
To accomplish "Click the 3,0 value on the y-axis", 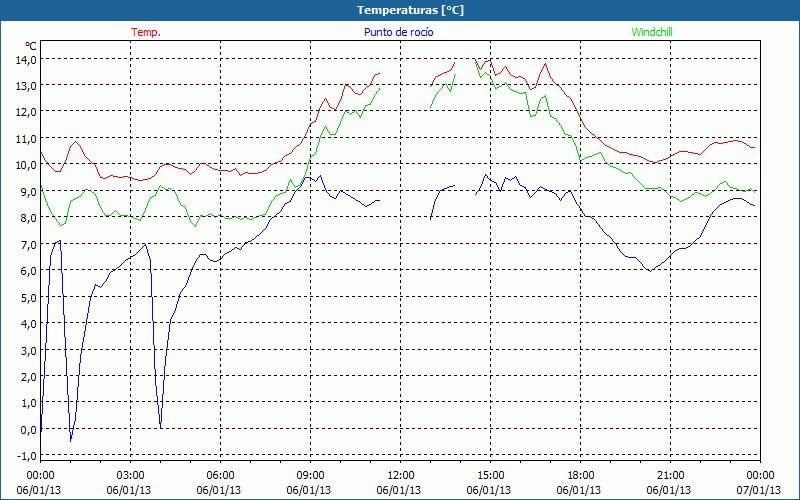I will click(29, 351).
